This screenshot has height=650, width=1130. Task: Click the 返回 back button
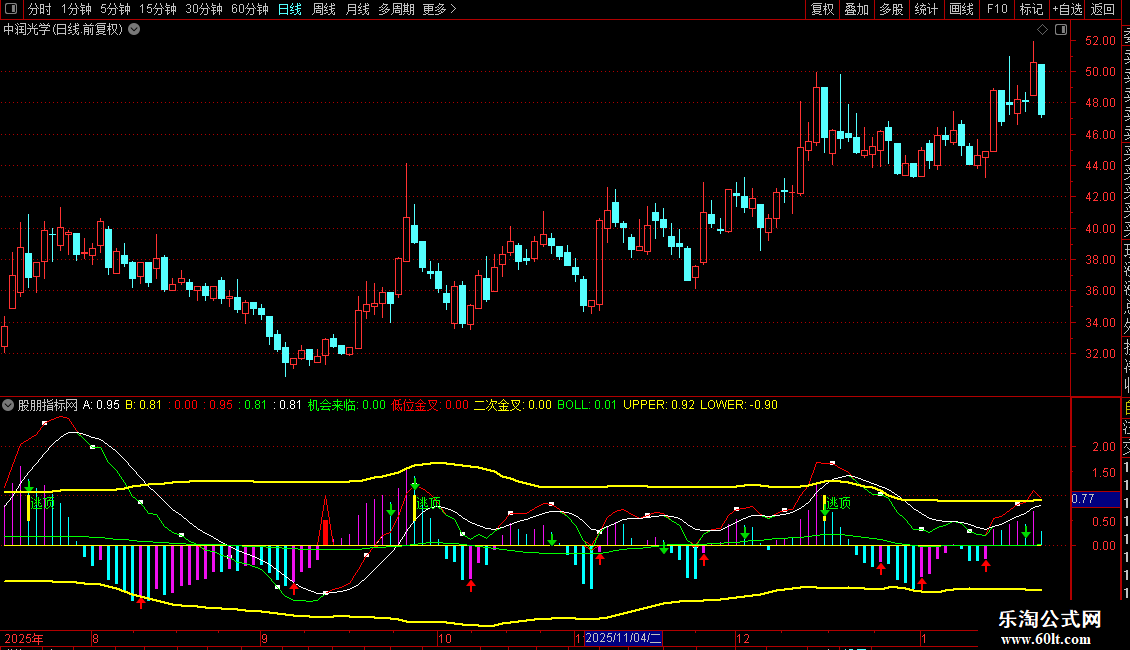click(x=1103, y=9)
